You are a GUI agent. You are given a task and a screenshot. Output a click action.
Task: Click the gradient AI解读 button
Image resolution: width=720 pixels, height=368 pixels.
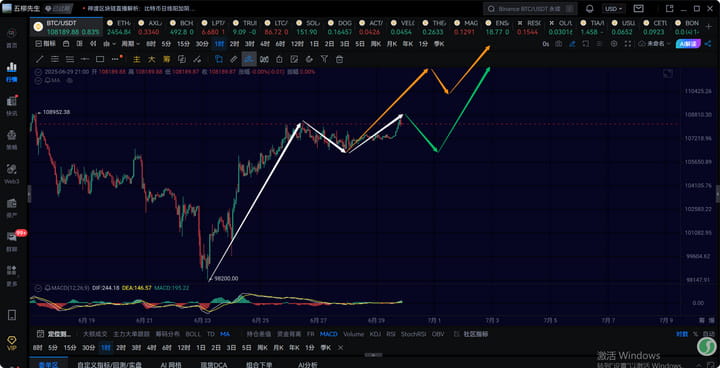pos(687,44)
